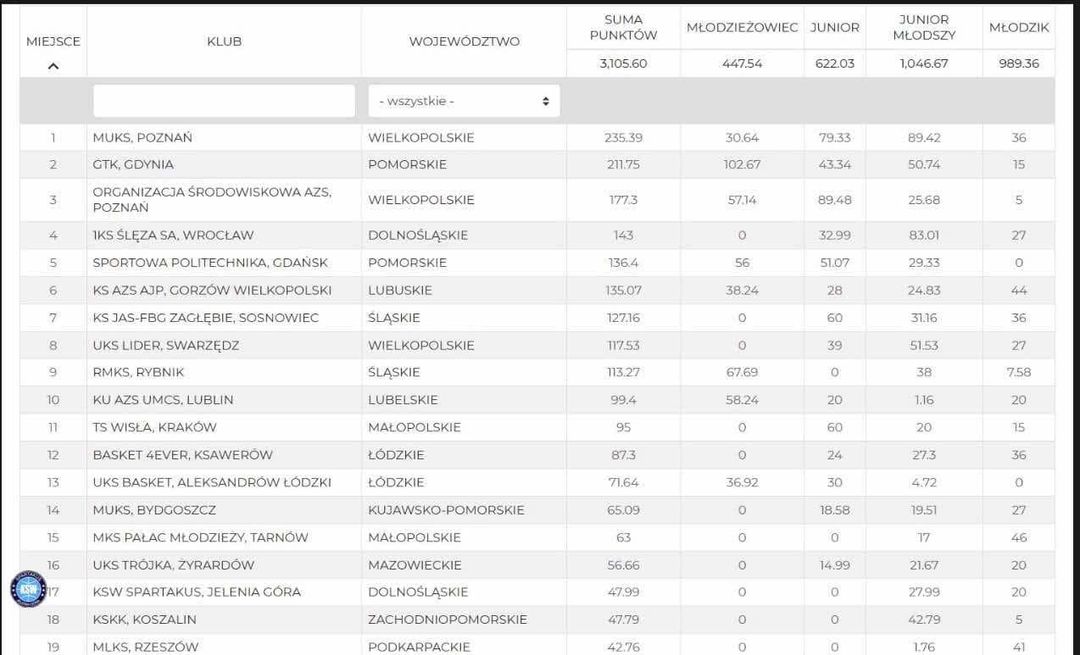Sort by SUMA PUNKTÓW column header
This screenshot has width=1080, height=655.
click(x=623, y=28)
